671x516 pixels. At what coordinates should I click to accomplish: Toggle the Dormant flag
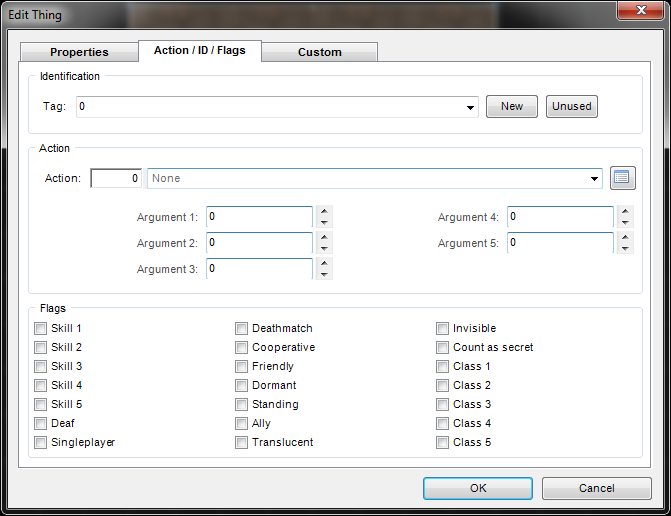point(241,386)
